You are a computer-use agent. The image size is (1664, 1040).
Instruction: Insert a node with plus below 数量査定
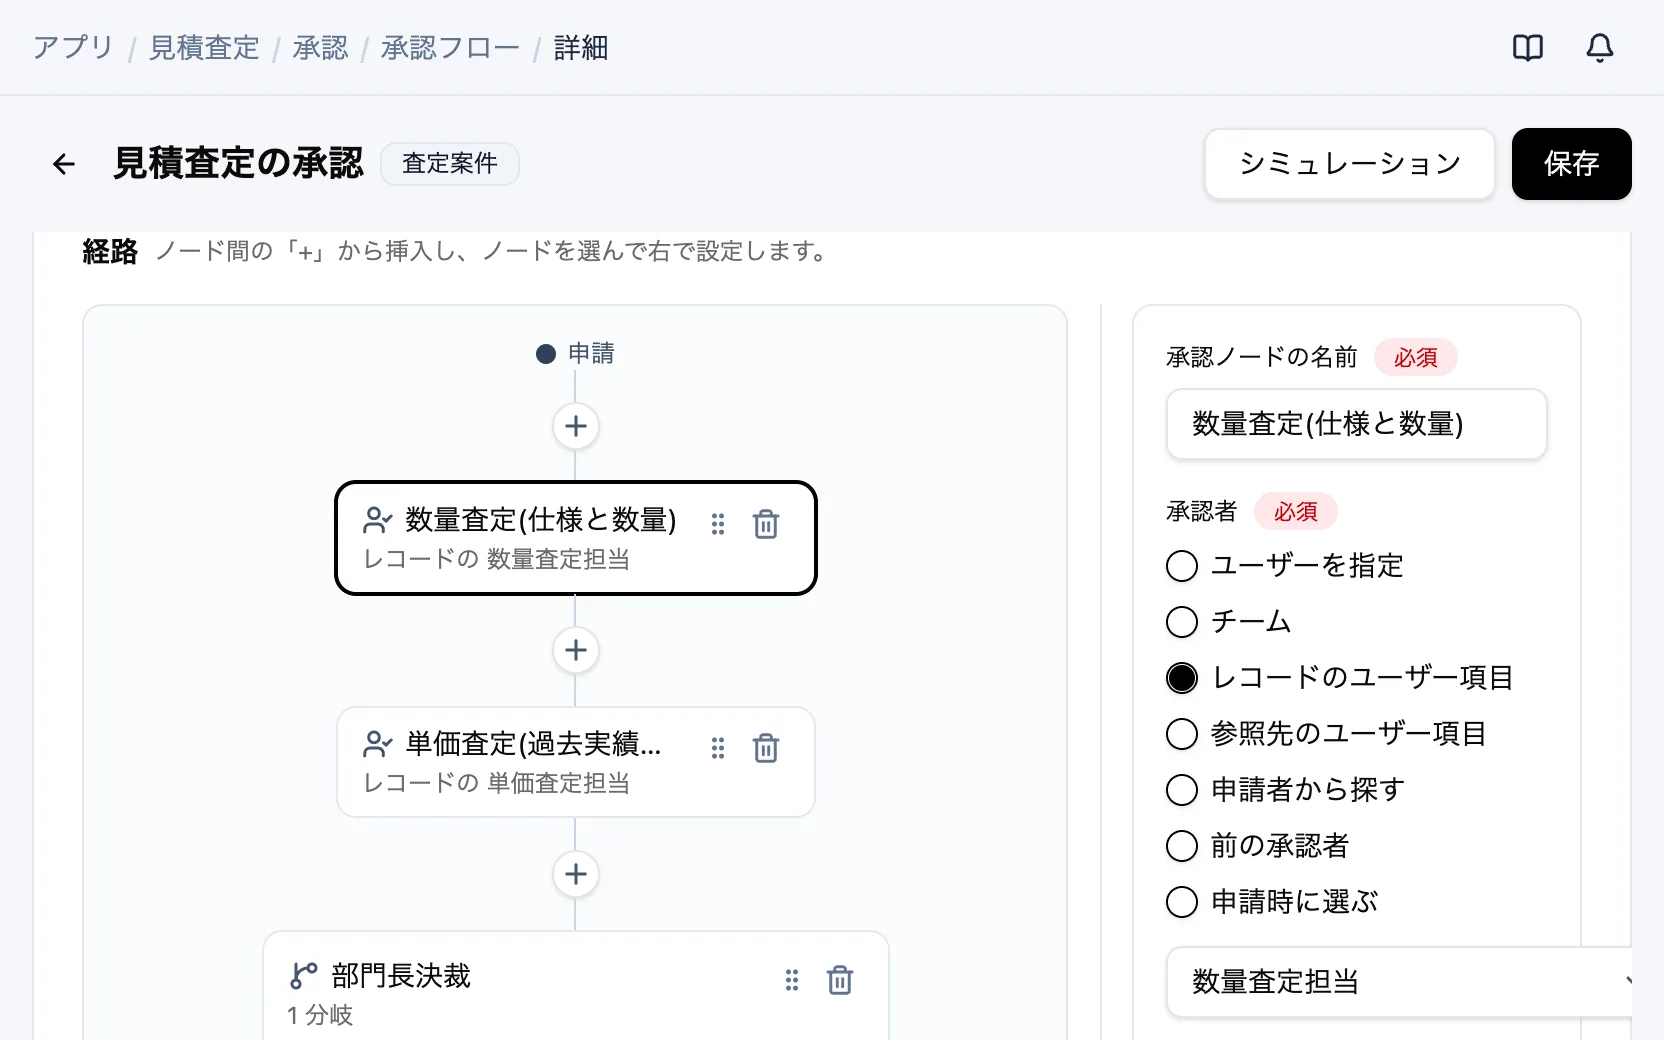pos(576,650)
